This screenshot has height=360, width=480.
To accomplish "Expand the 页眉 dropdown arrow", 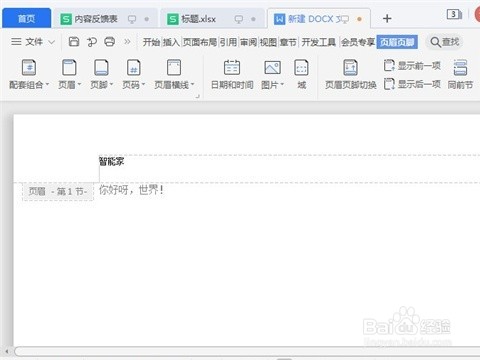I will coord(79,84).
